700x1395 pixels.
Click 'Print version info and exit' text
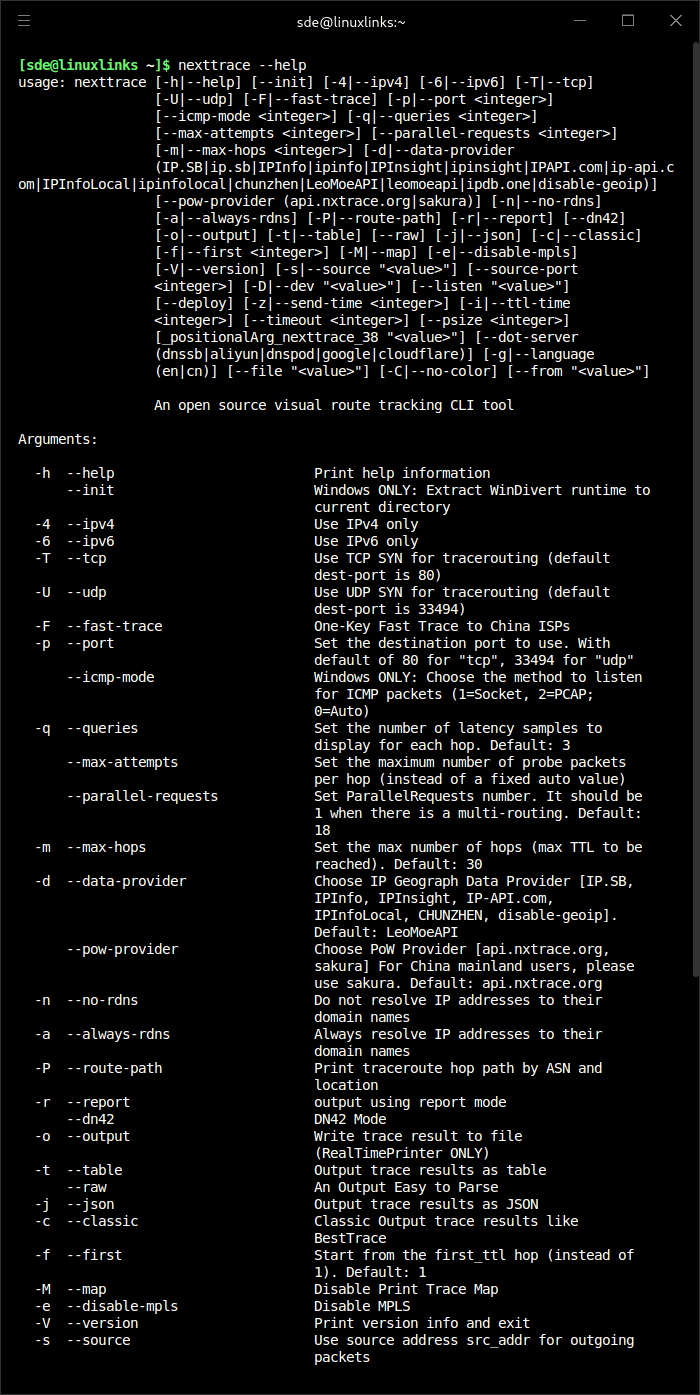[x=422, y=1323]
